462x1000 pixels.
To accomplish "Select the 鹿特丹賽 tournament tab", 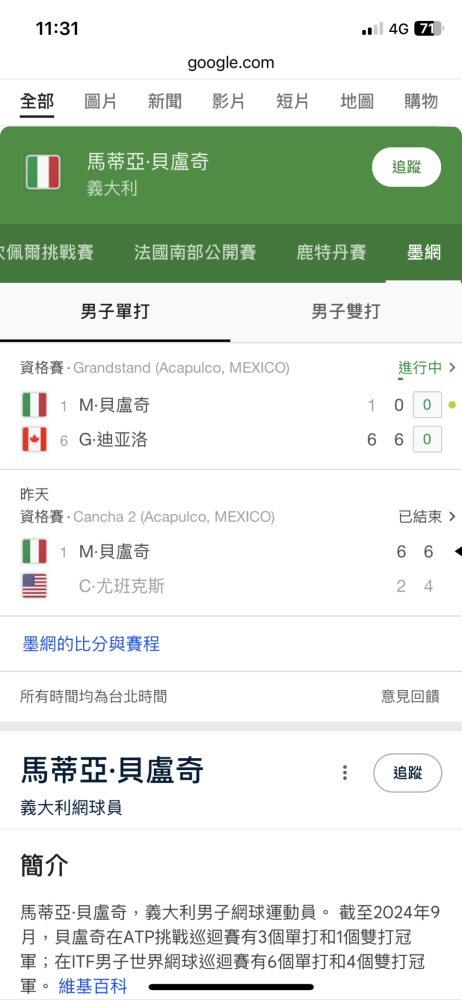I will click(332, 253).
